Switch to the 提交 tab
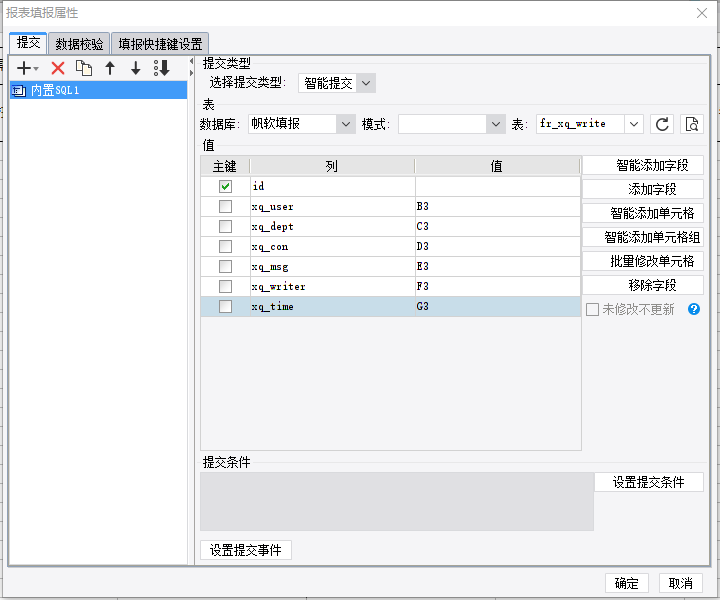 click(28, 43)
